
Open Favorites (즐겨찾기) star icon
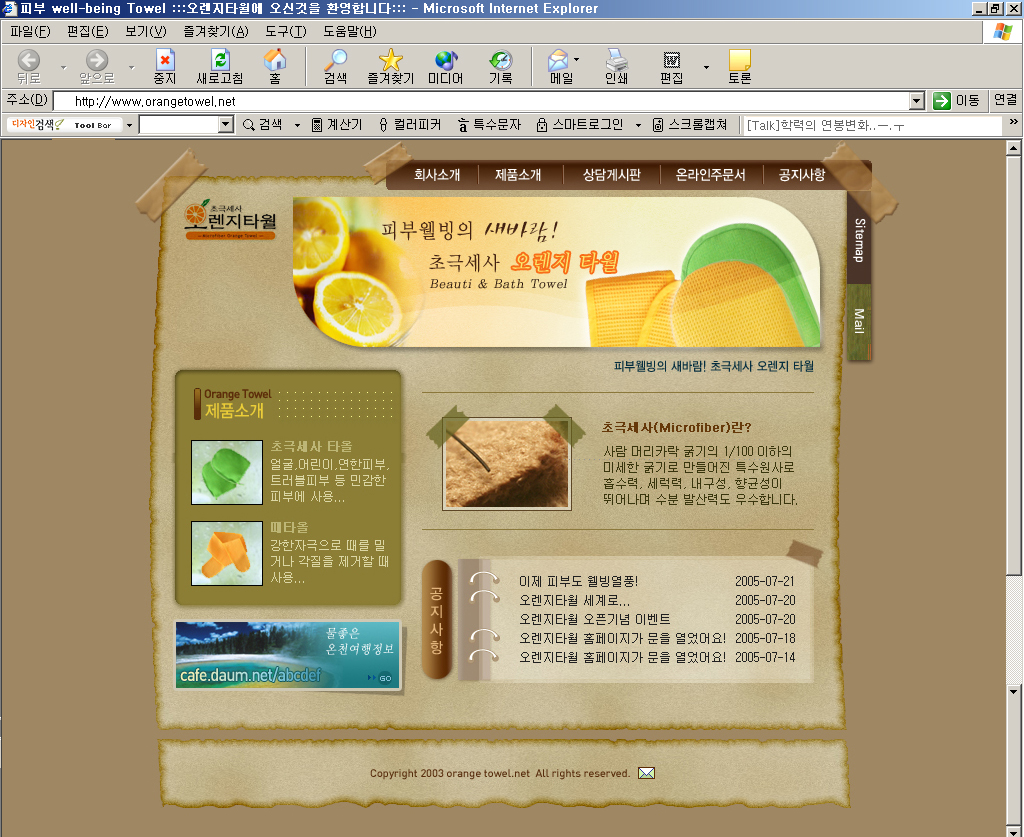390,67
